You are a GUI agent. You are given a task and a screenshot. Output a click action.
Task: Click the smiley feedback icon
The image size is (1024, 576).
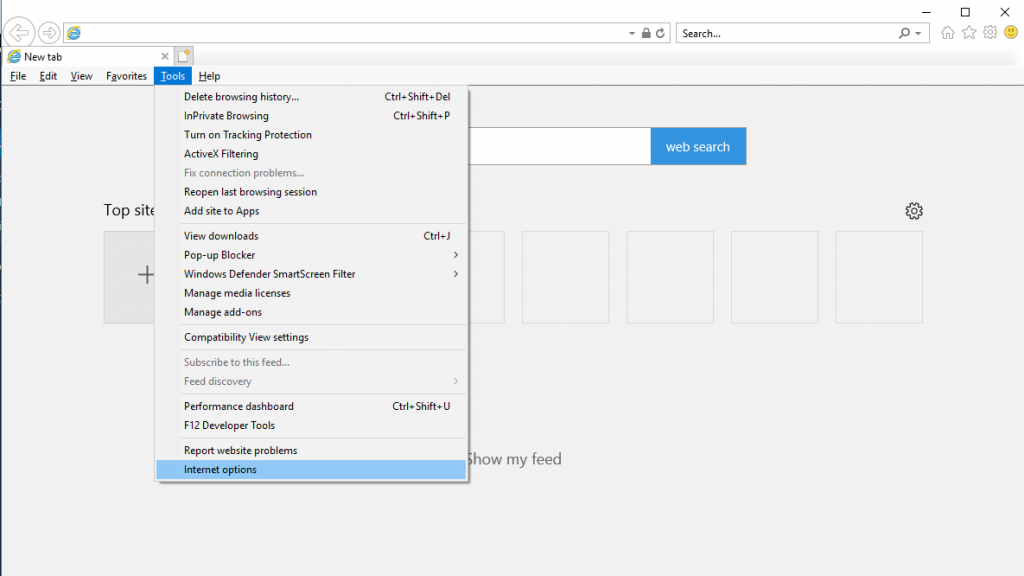point(1011,32)
